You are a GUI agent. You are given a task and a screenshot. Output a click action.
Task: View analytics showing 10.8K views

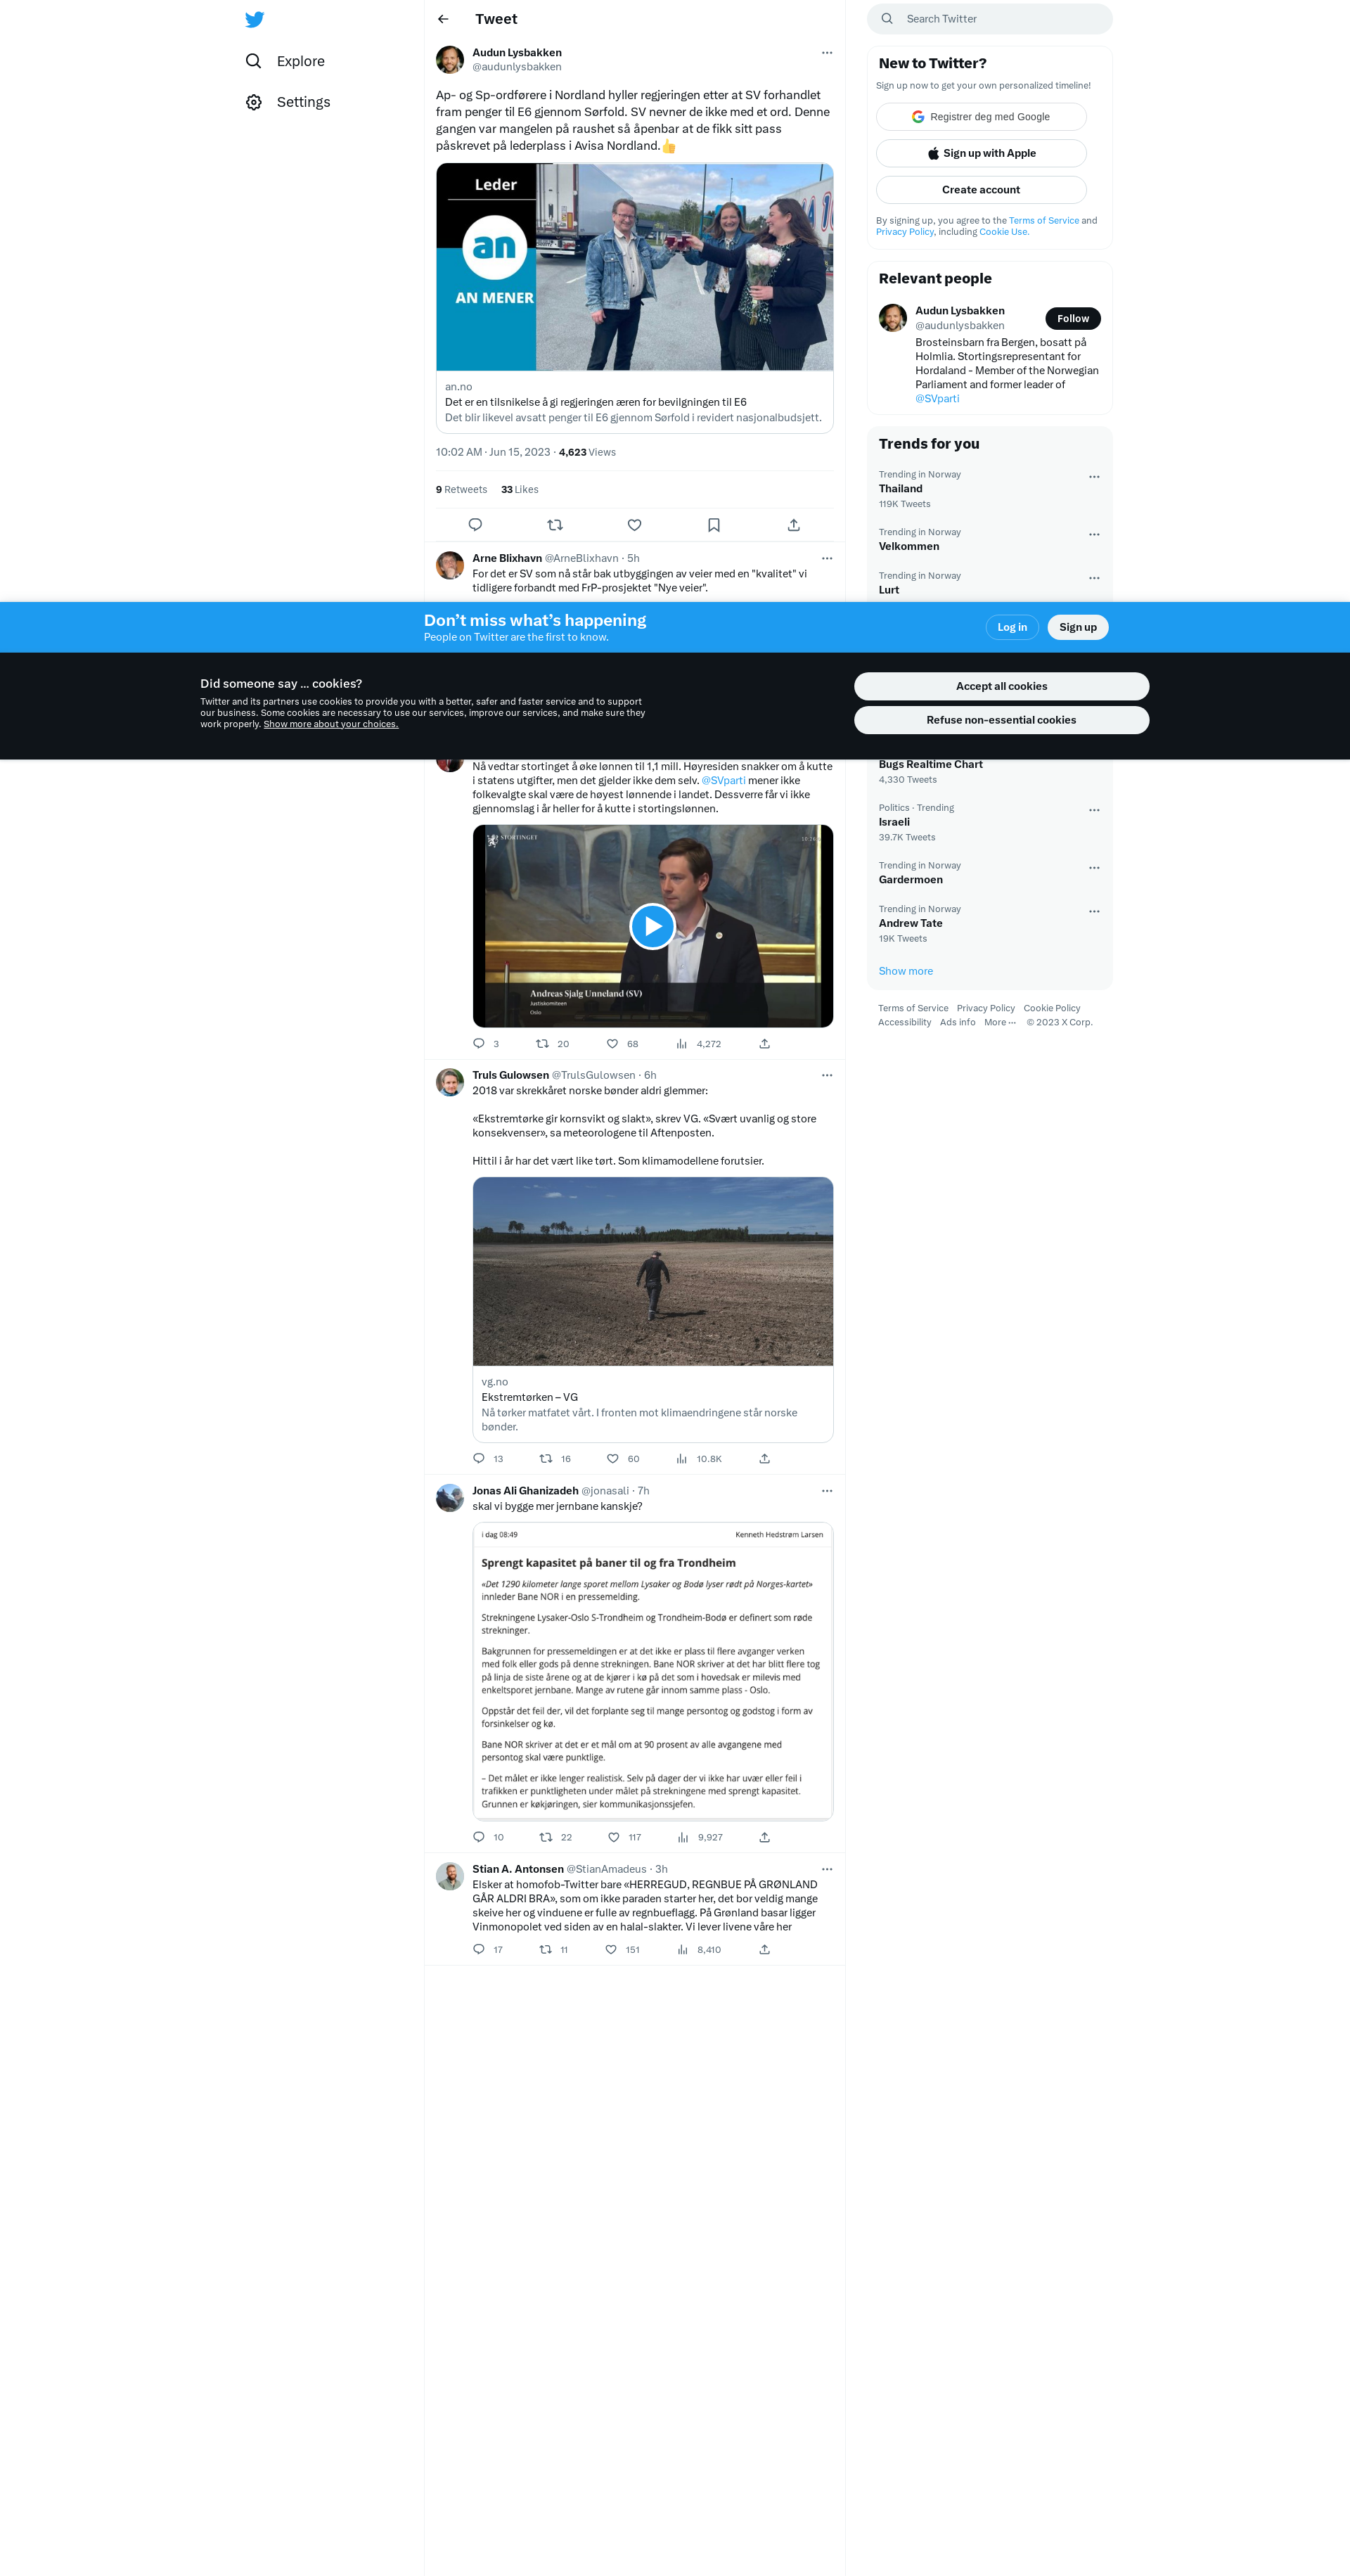(698, 1459)
